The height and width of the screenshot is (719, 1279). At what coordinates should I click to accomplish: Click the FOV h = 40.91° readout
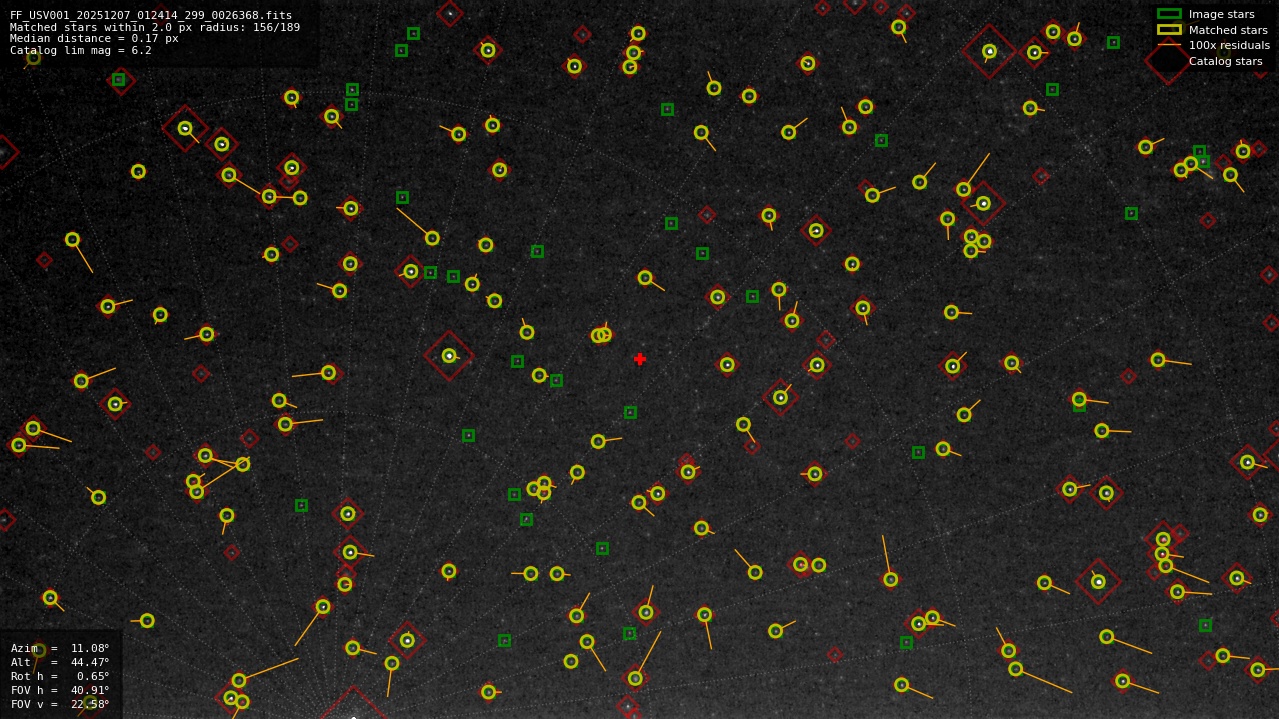click(x=60, y=690)
